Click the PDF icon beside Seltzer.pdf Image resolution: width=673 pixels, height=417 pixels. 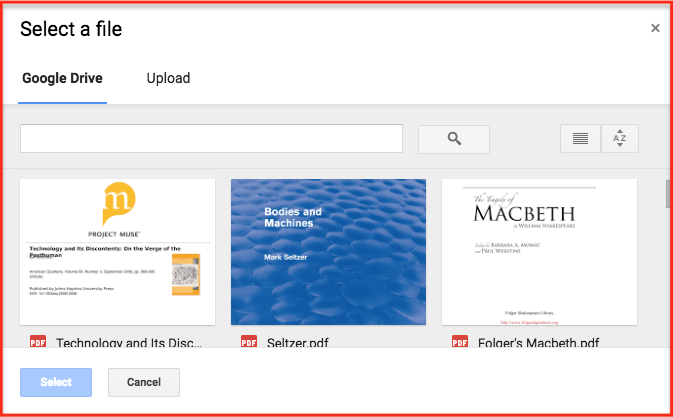coord(249,342)
